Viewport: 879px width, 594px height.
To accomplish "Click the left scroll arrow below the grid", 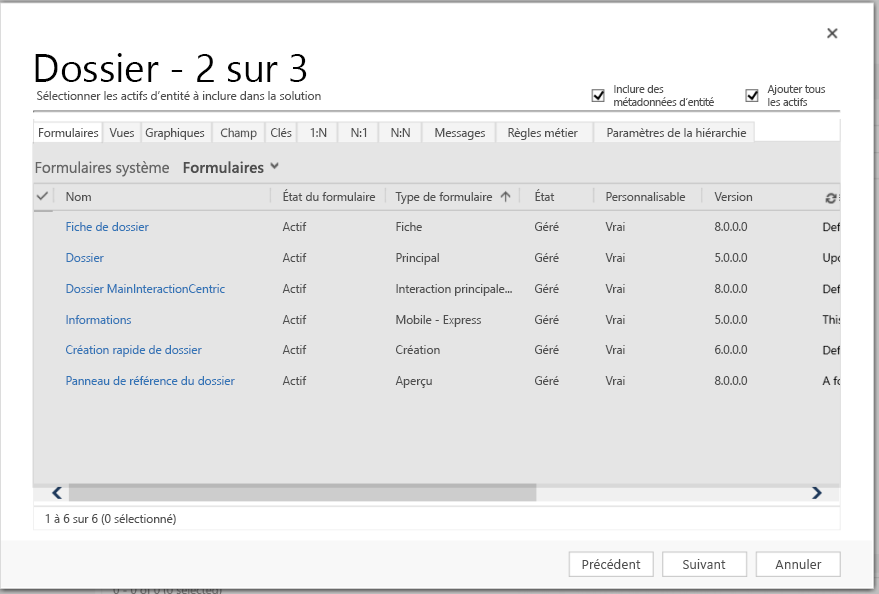I will pyautogui.click(x=56, y=492).
